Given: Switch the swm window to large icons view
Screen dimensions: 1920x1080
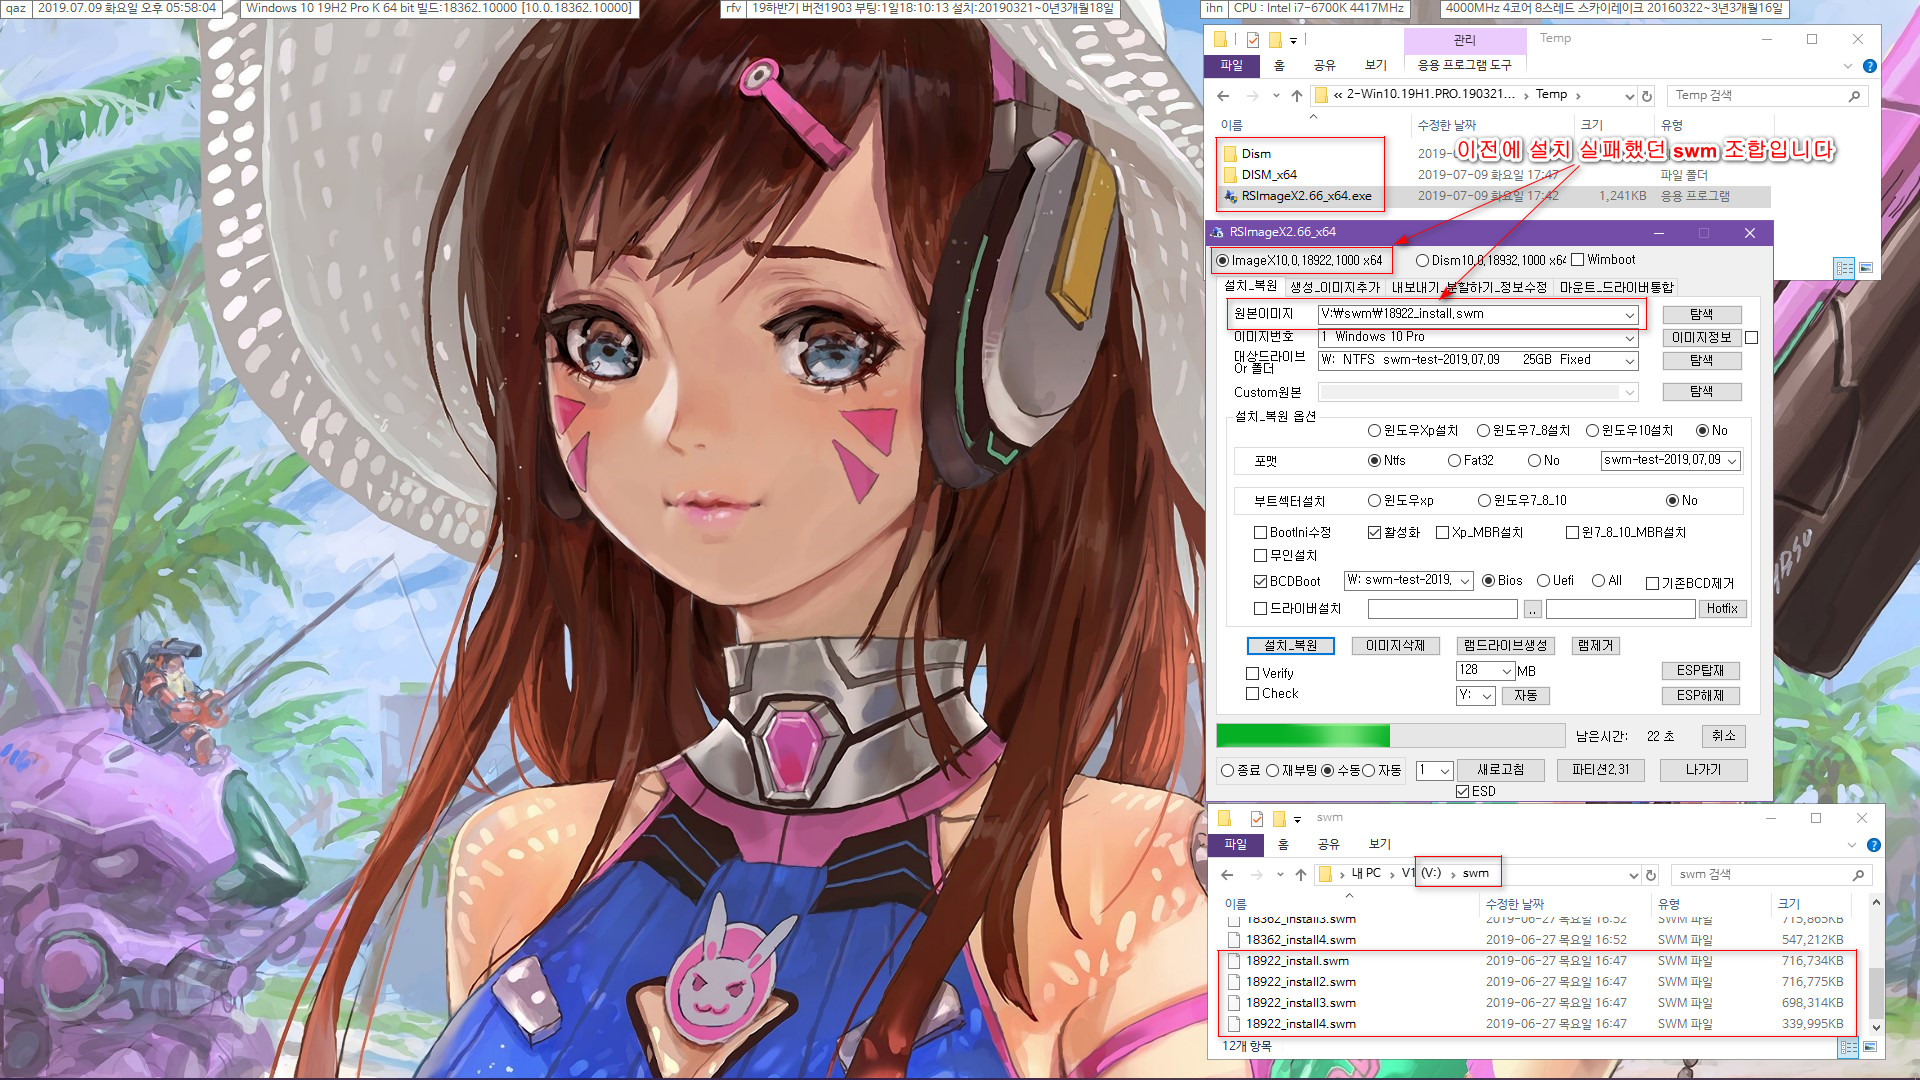Looking at the screenshot, I should (1869, 1047).
